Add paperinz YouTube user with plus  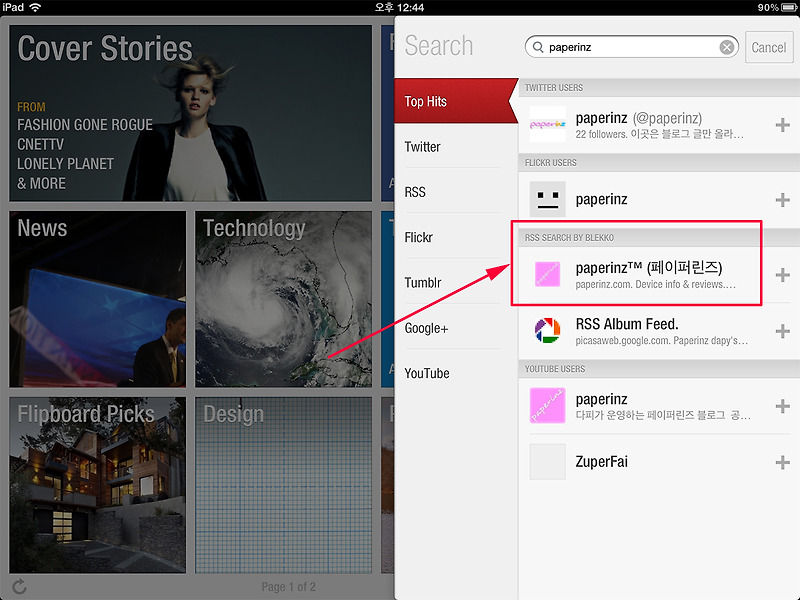coord(782,406)
